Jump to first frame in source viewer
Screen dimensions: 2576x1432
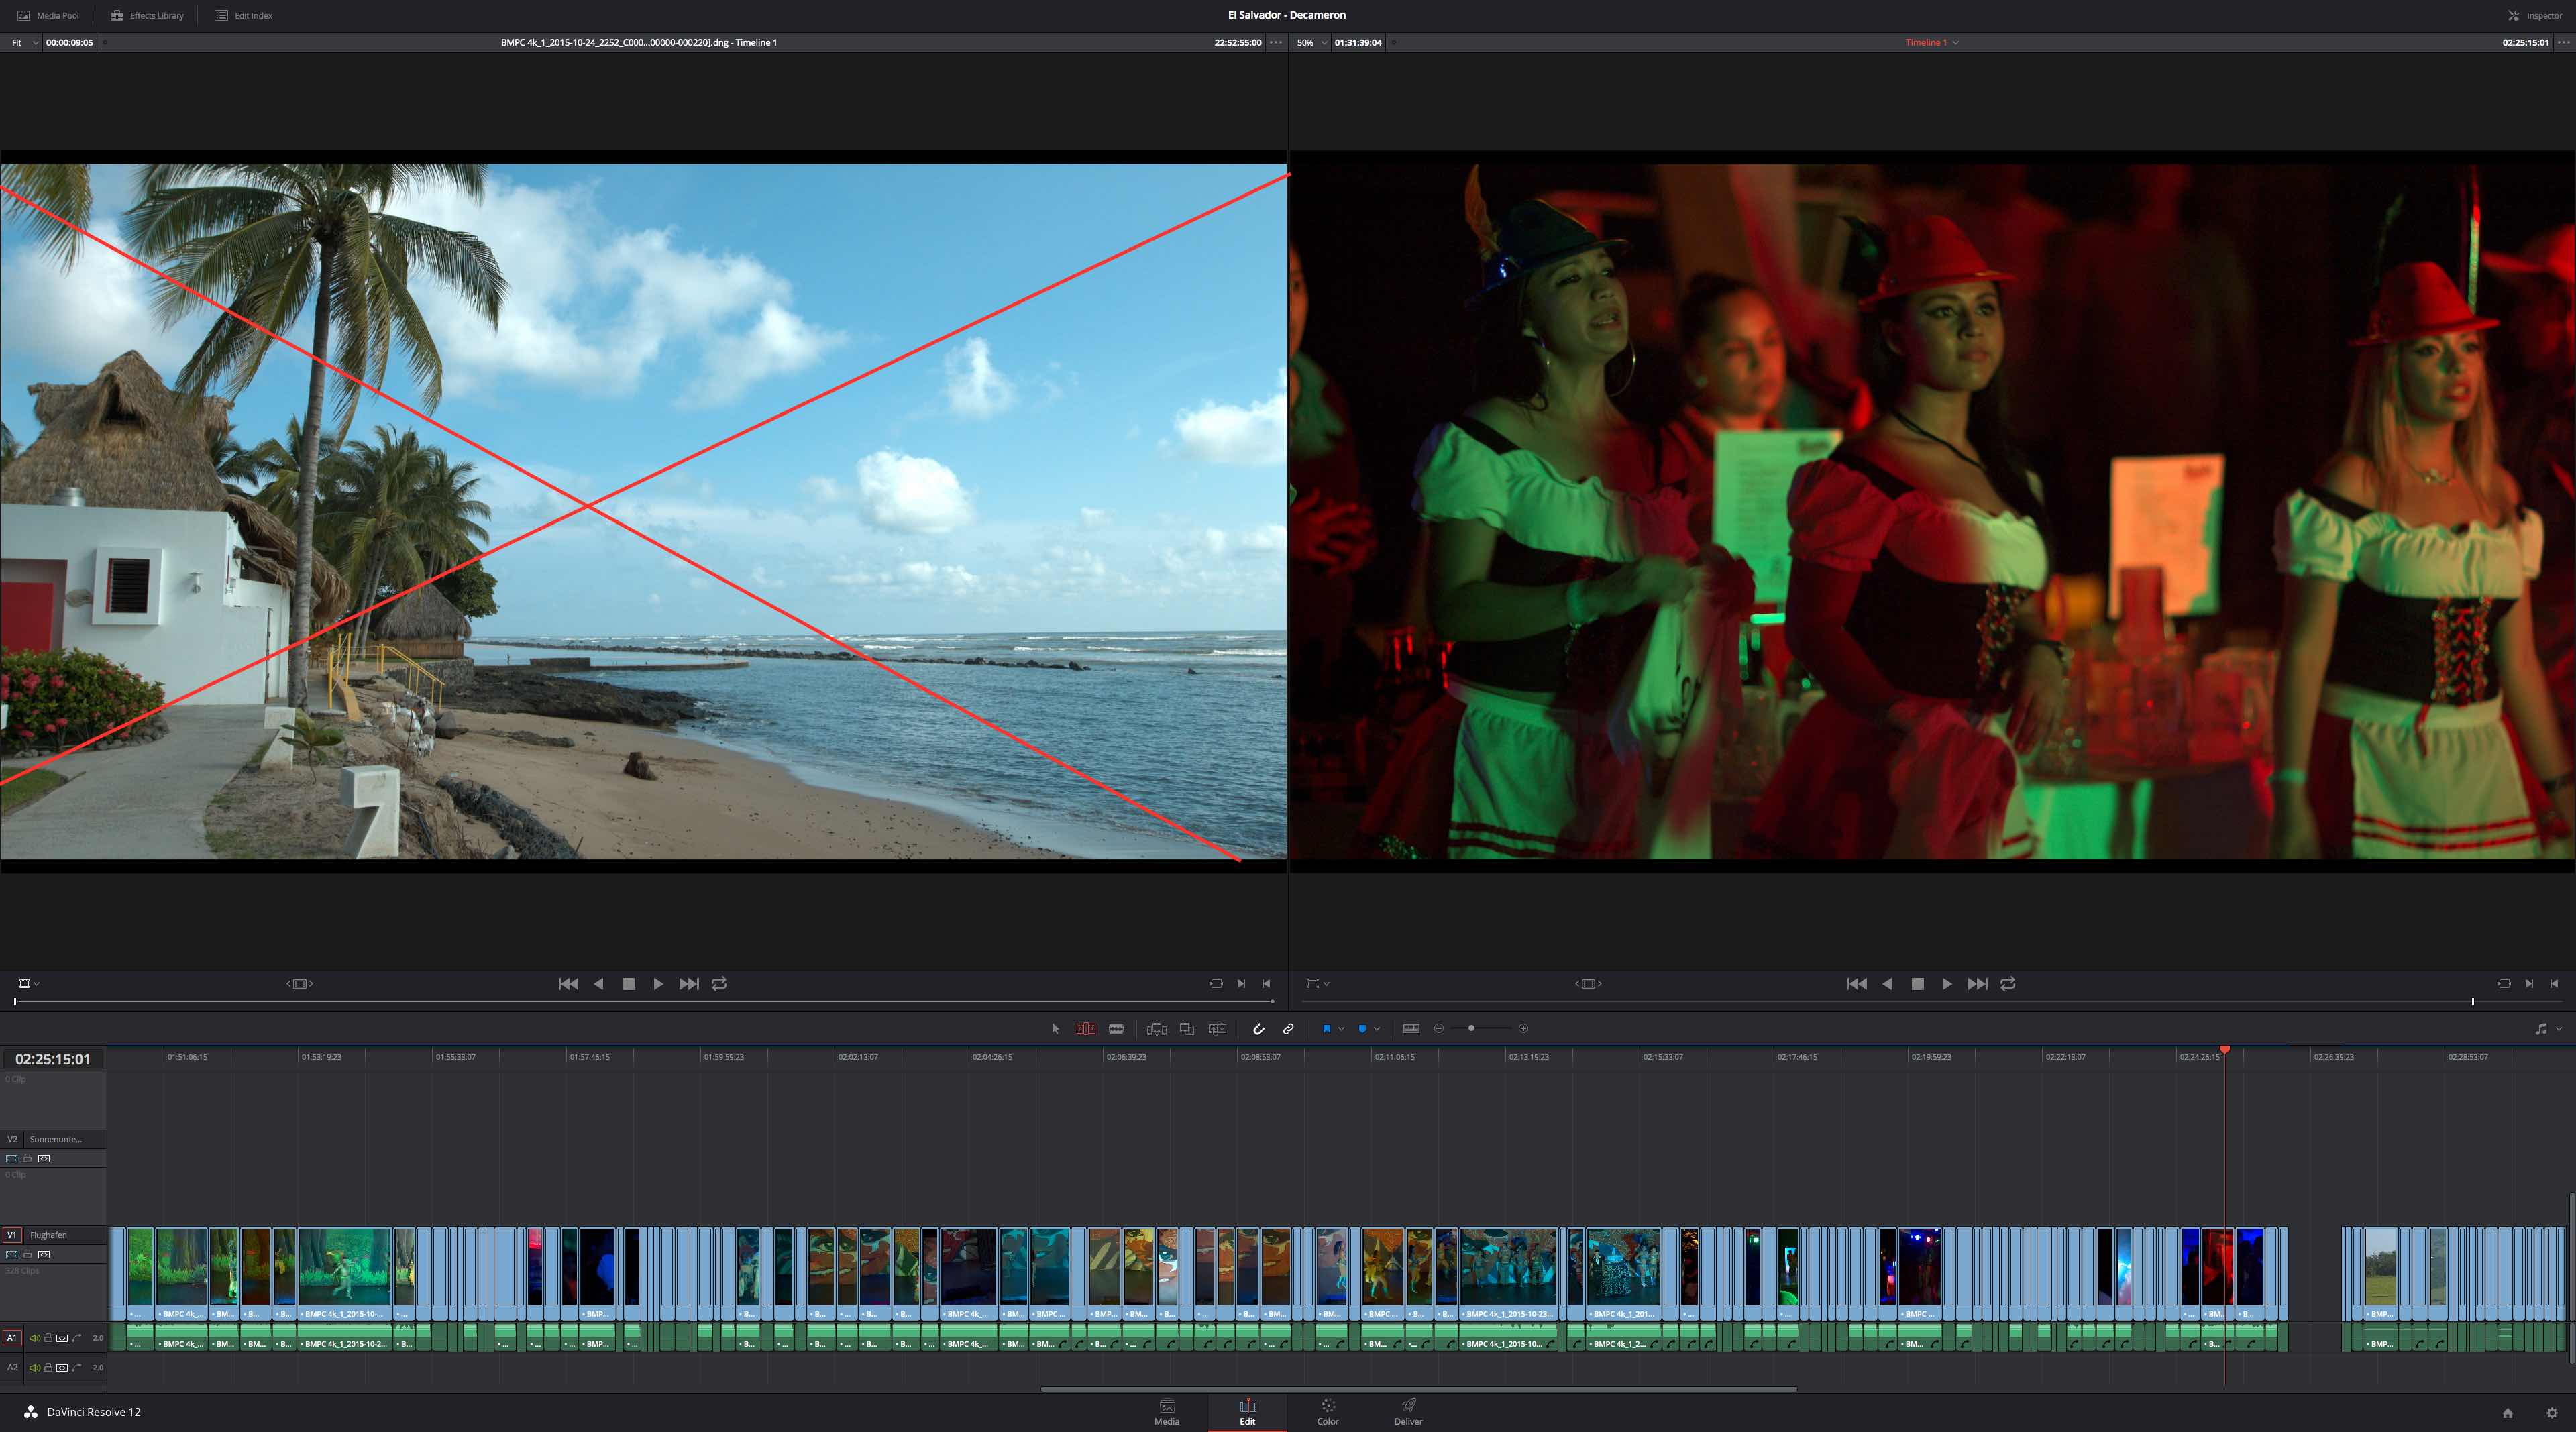click(x=568, y=984)
